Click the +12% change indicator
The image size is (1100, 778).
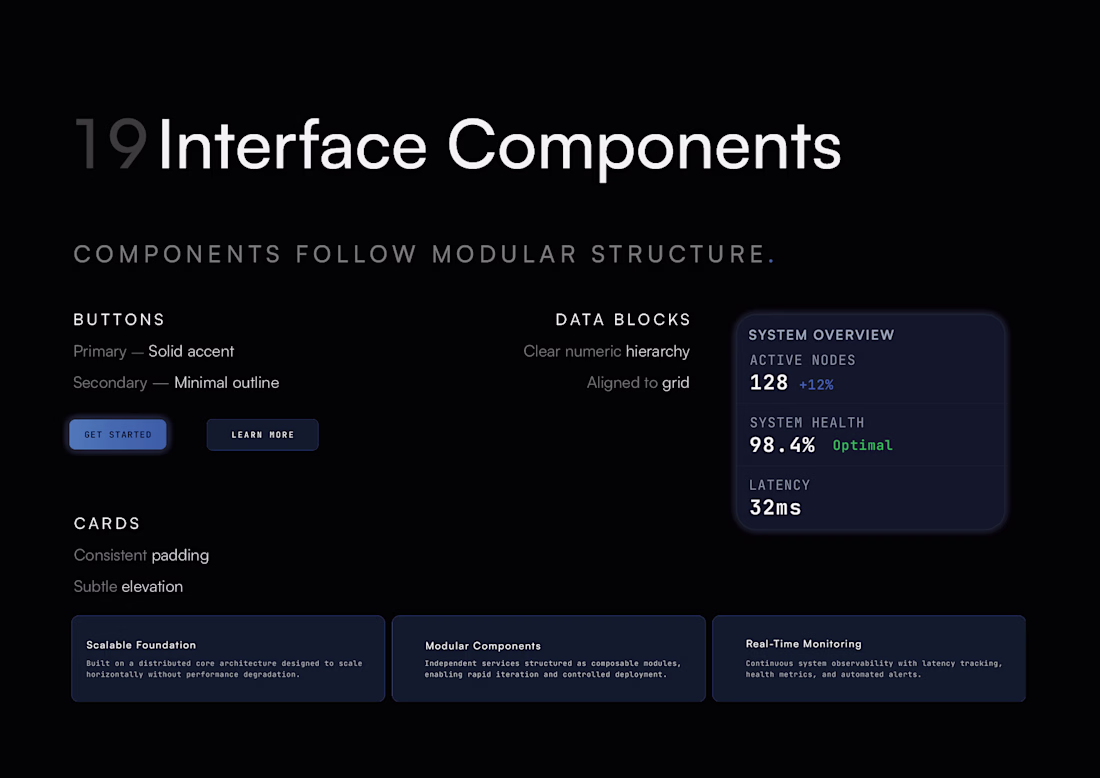(x=816, y=385)
